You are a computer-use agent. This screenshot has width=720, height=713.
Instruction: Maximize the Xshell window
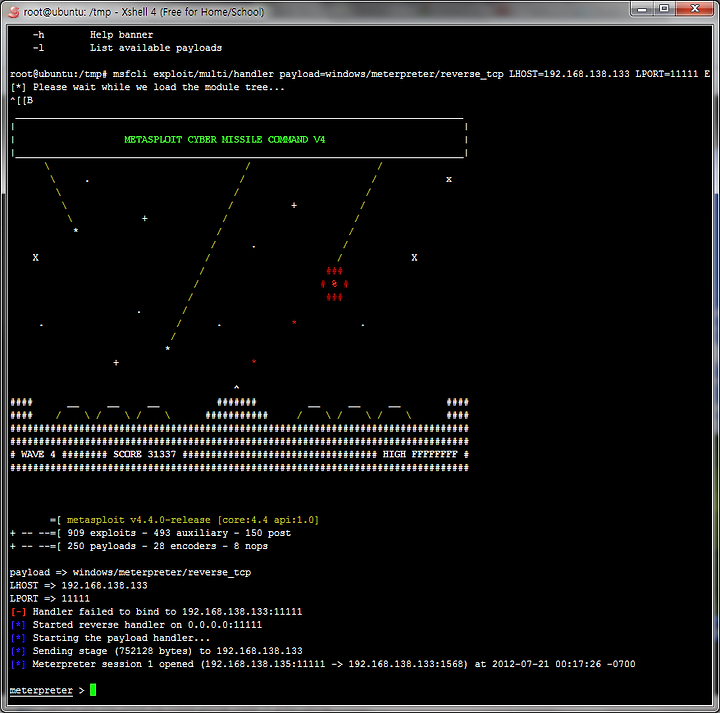(664, 9)
